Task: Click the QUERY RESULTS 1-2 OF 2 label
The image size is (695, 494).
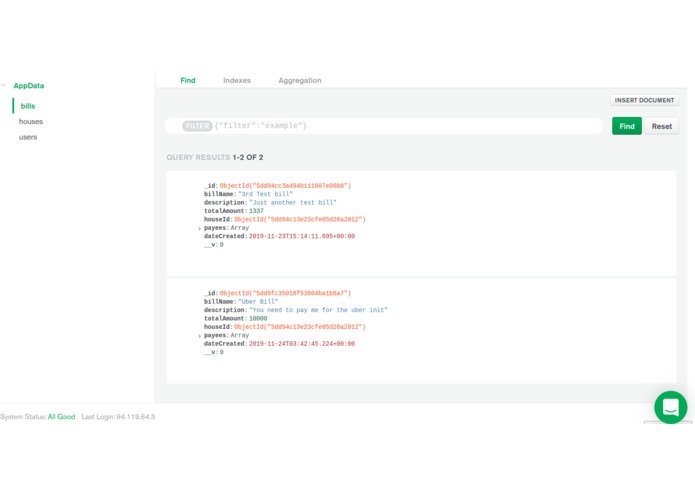Action: tap(215, 157)
